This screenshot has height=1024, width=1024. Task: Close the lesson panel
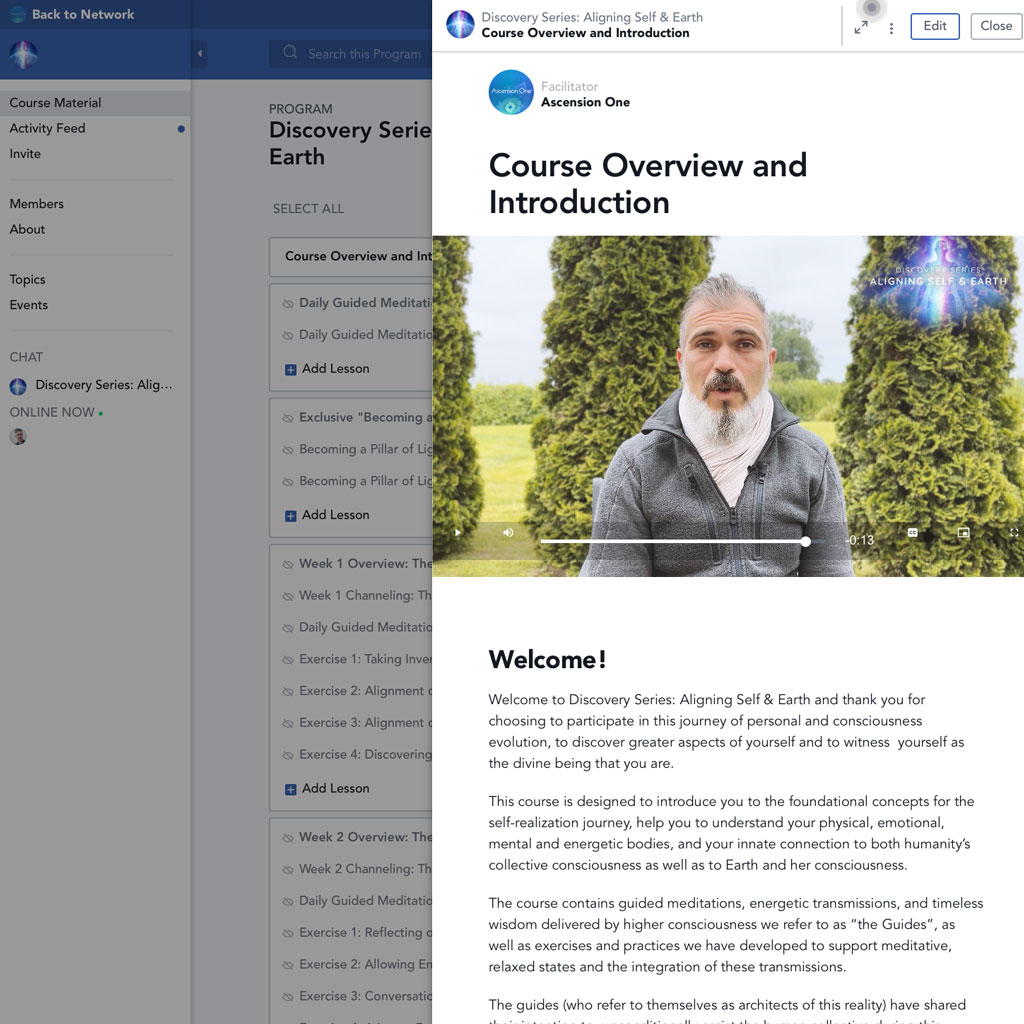point(996,26)
